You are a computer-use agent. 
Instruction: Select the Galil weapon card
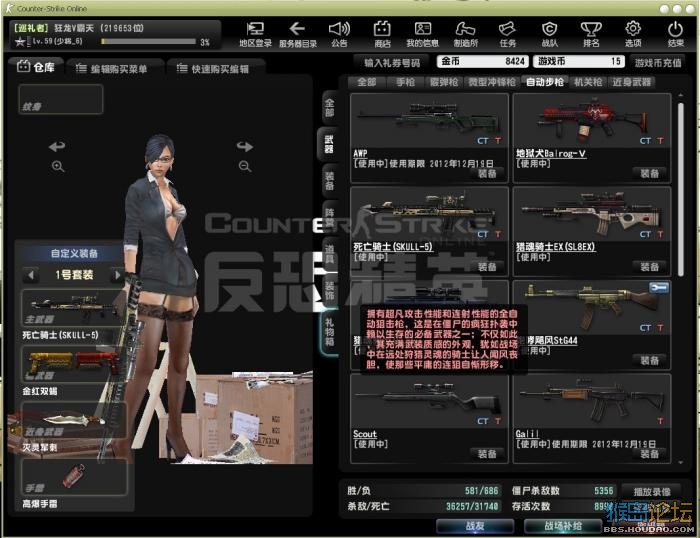point(592,419)
